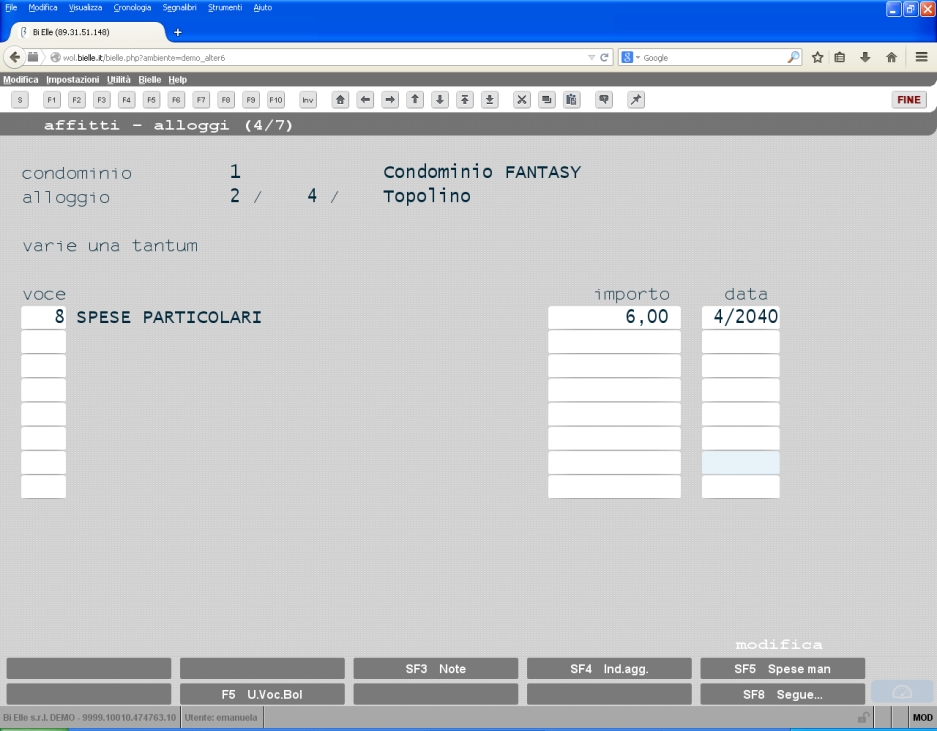Click the SPESE PARTICOLARI label
The height and width of the screenshot is (731, 937).
[x=169, y=317]
